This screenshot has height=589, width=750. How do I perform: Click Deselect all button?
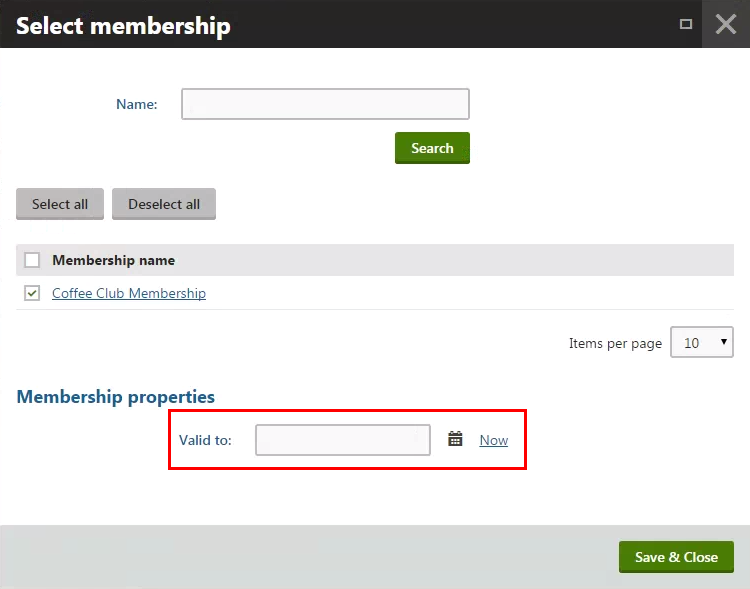click(x=164, y=204)
